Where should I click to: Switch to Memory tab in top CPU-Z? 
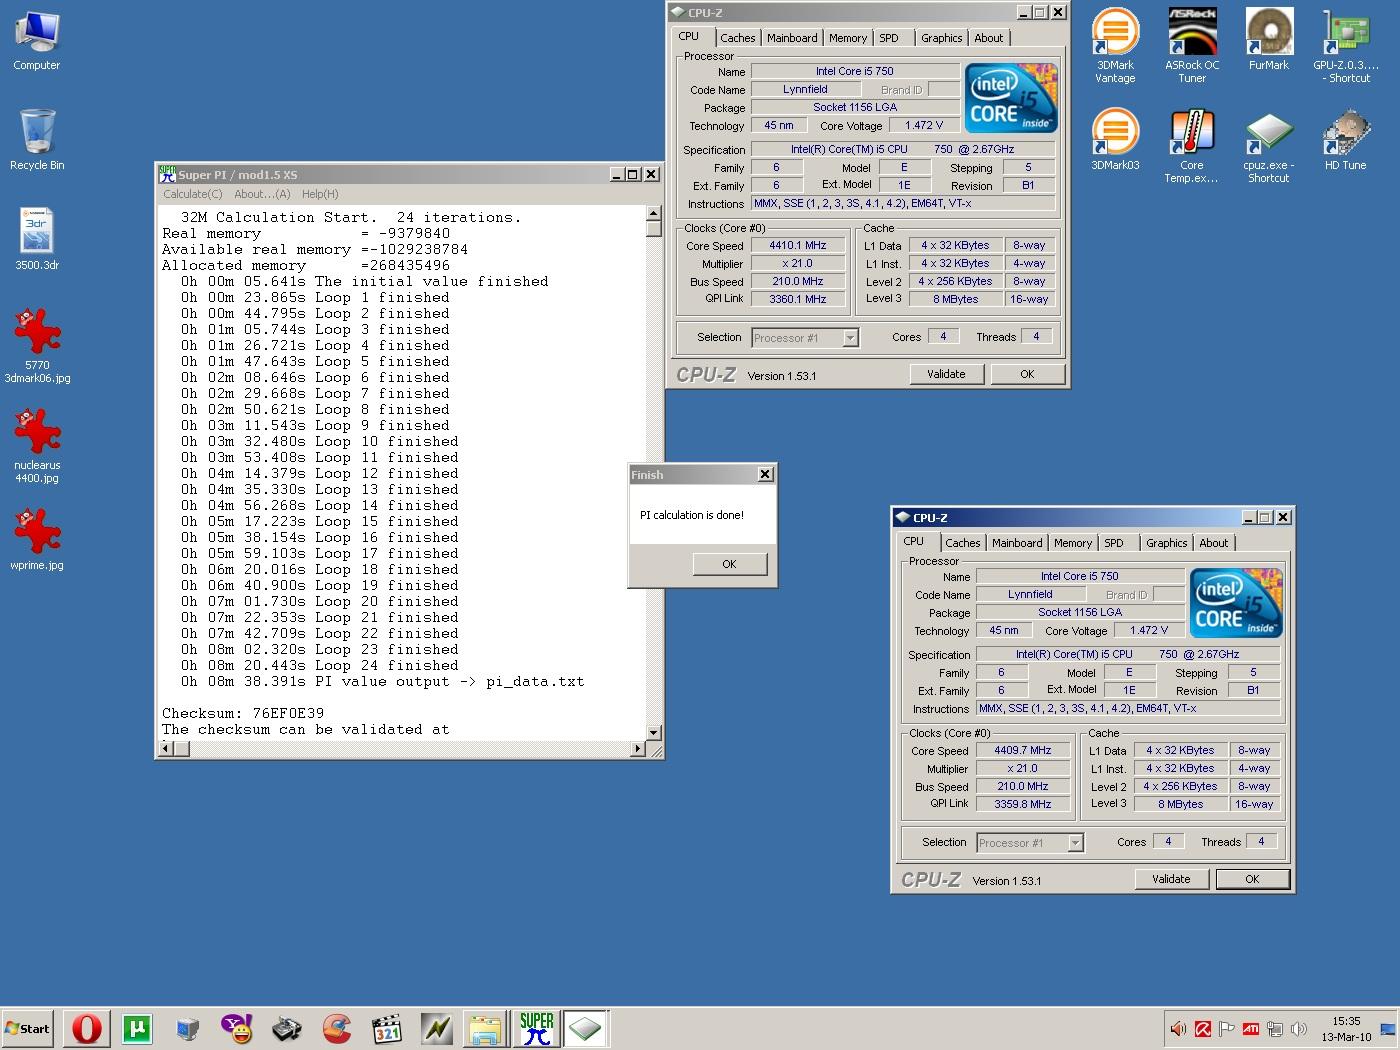[848, 38]
